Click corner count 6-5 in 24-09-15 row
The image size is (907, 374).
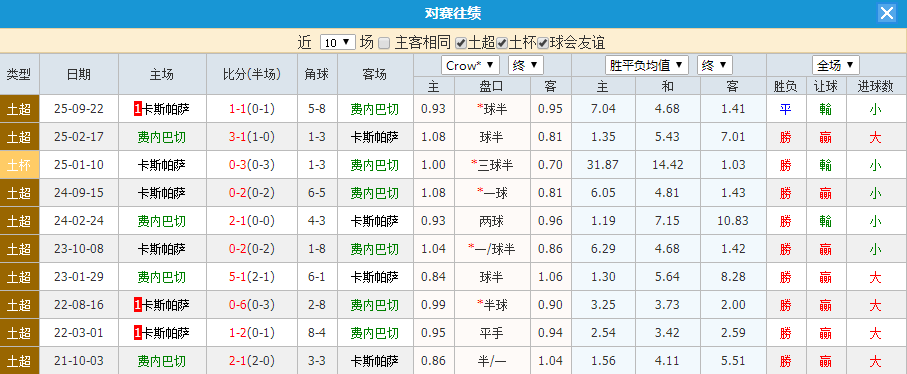pos(317,193)
